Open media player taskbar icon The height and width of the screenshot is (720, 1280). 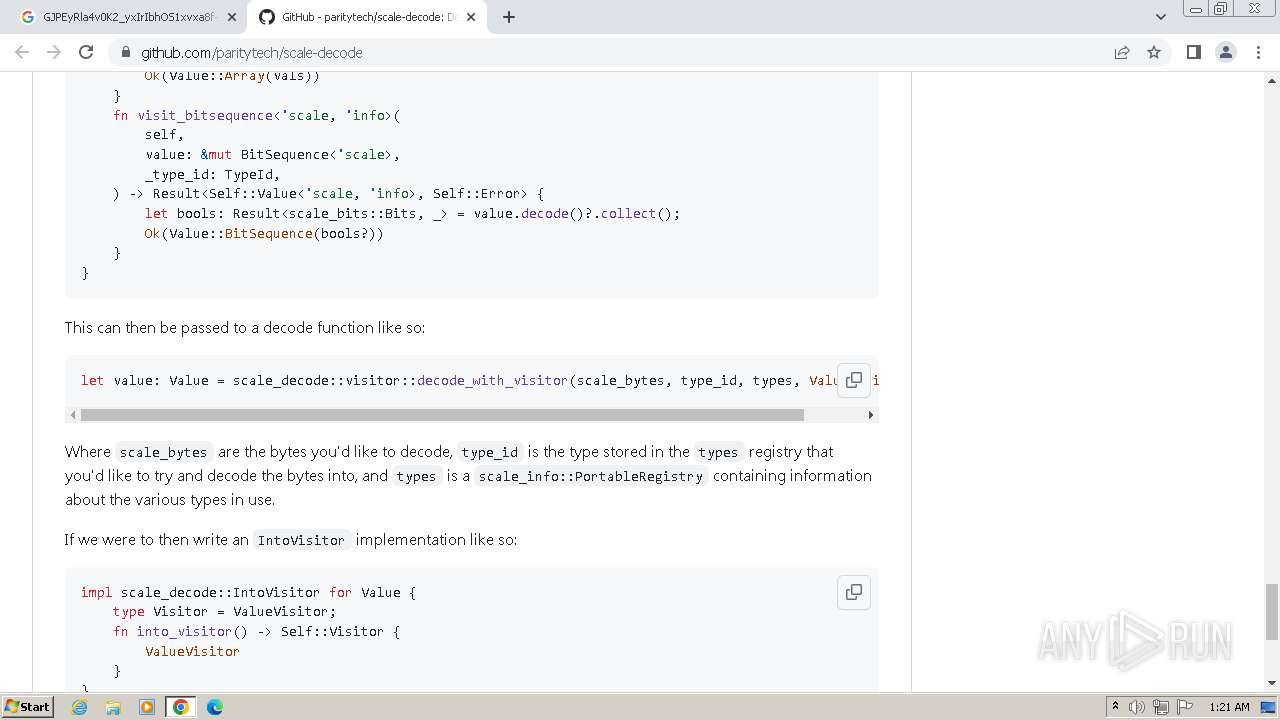click(x=147, y=707)
